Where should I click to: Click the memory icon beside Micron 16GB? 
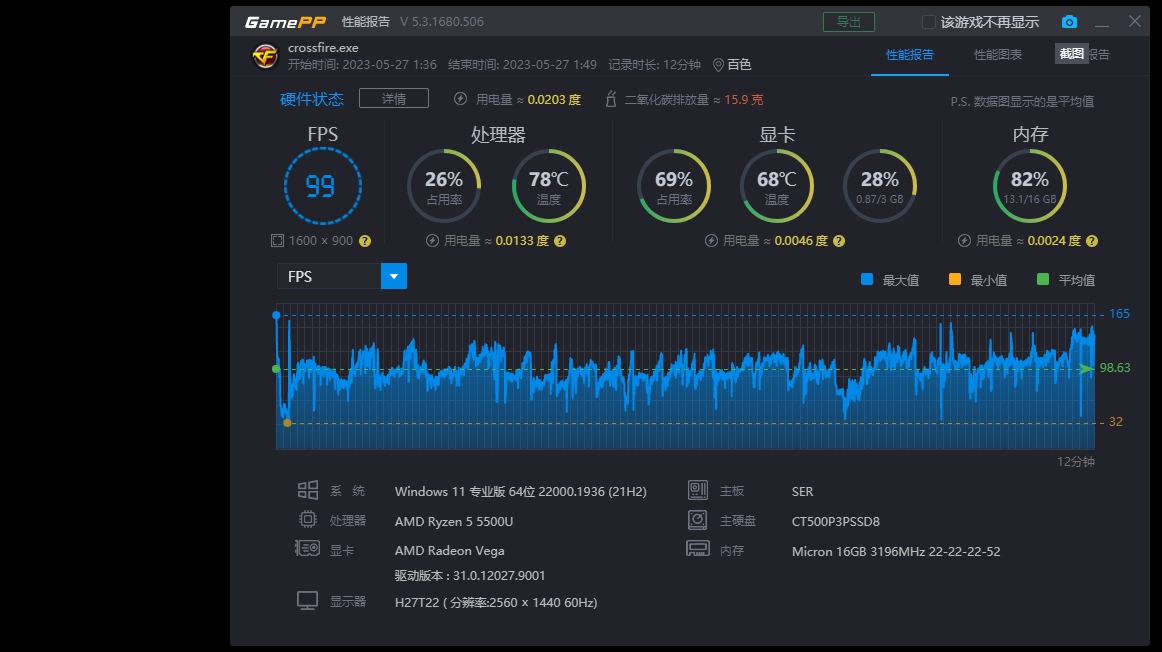point(697,549)
